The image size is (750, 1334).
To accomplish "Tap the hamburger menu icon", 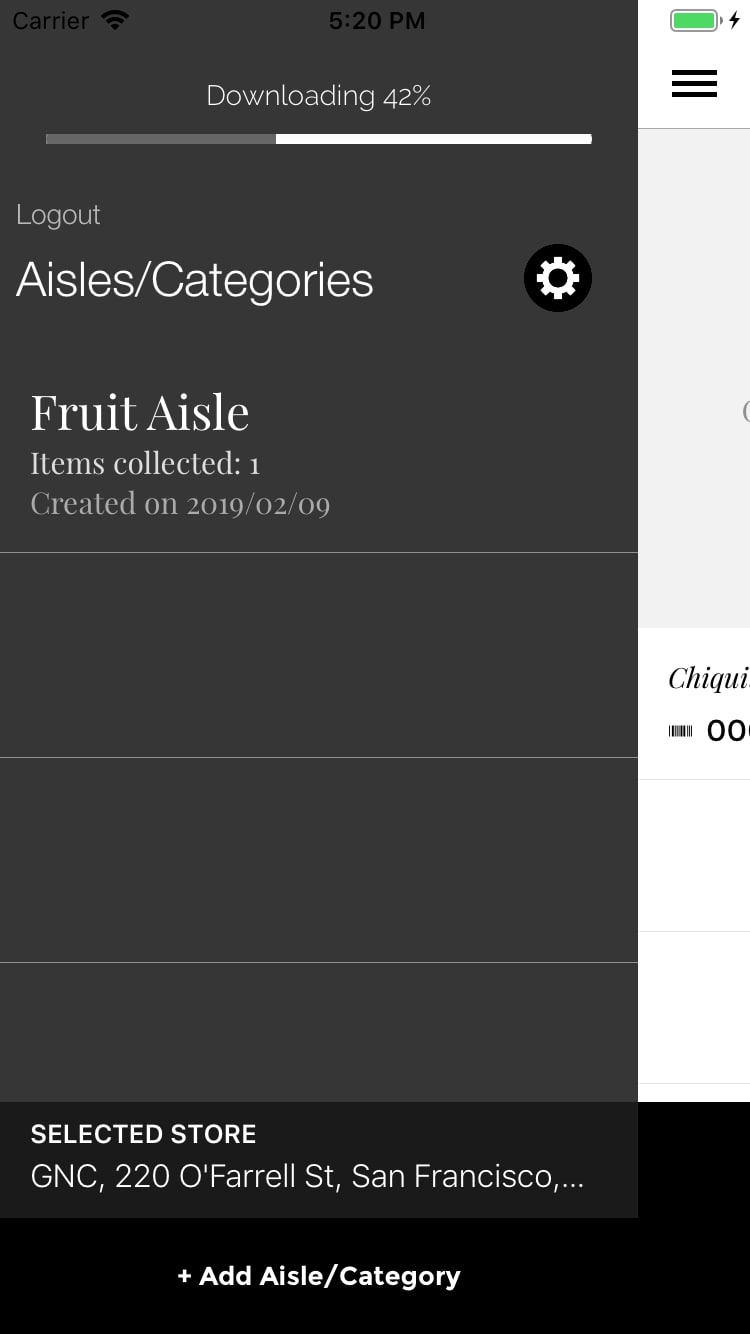I will coord(694,84).
